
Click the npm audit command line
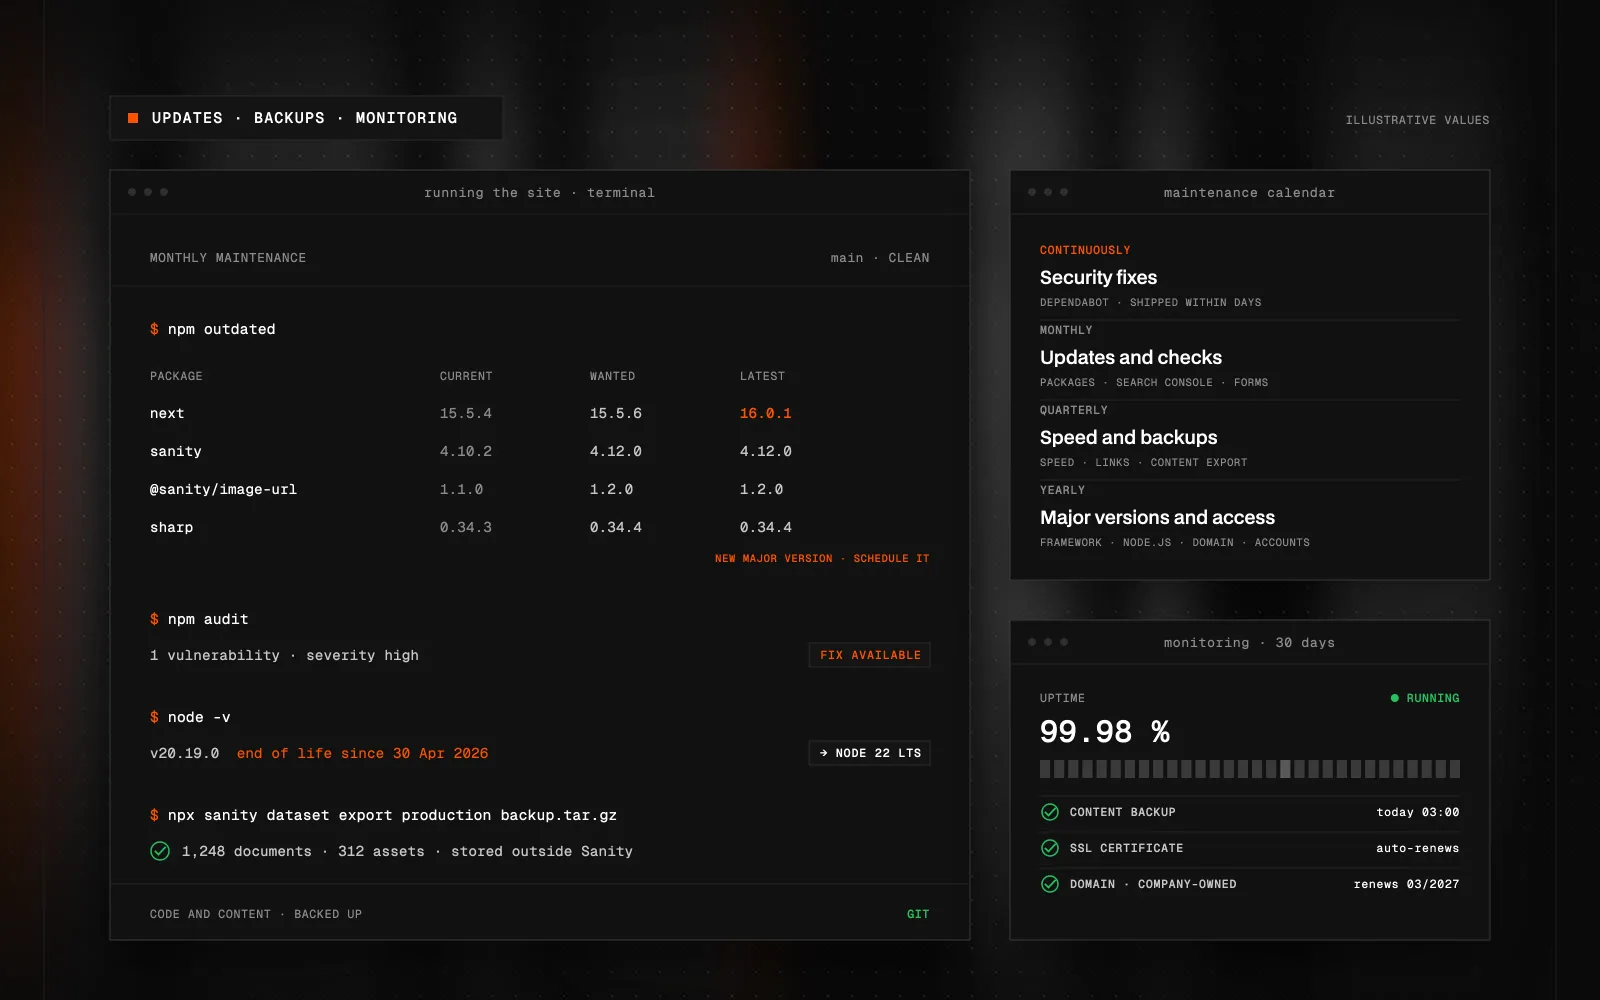point(199,619)
